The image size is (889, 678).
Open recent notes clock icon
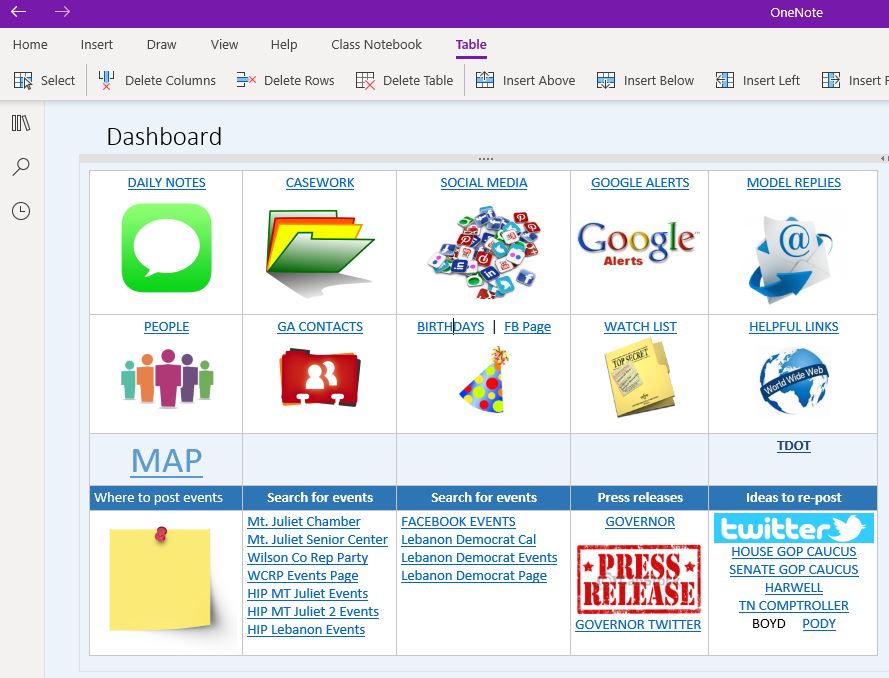[x=21, y=211]
